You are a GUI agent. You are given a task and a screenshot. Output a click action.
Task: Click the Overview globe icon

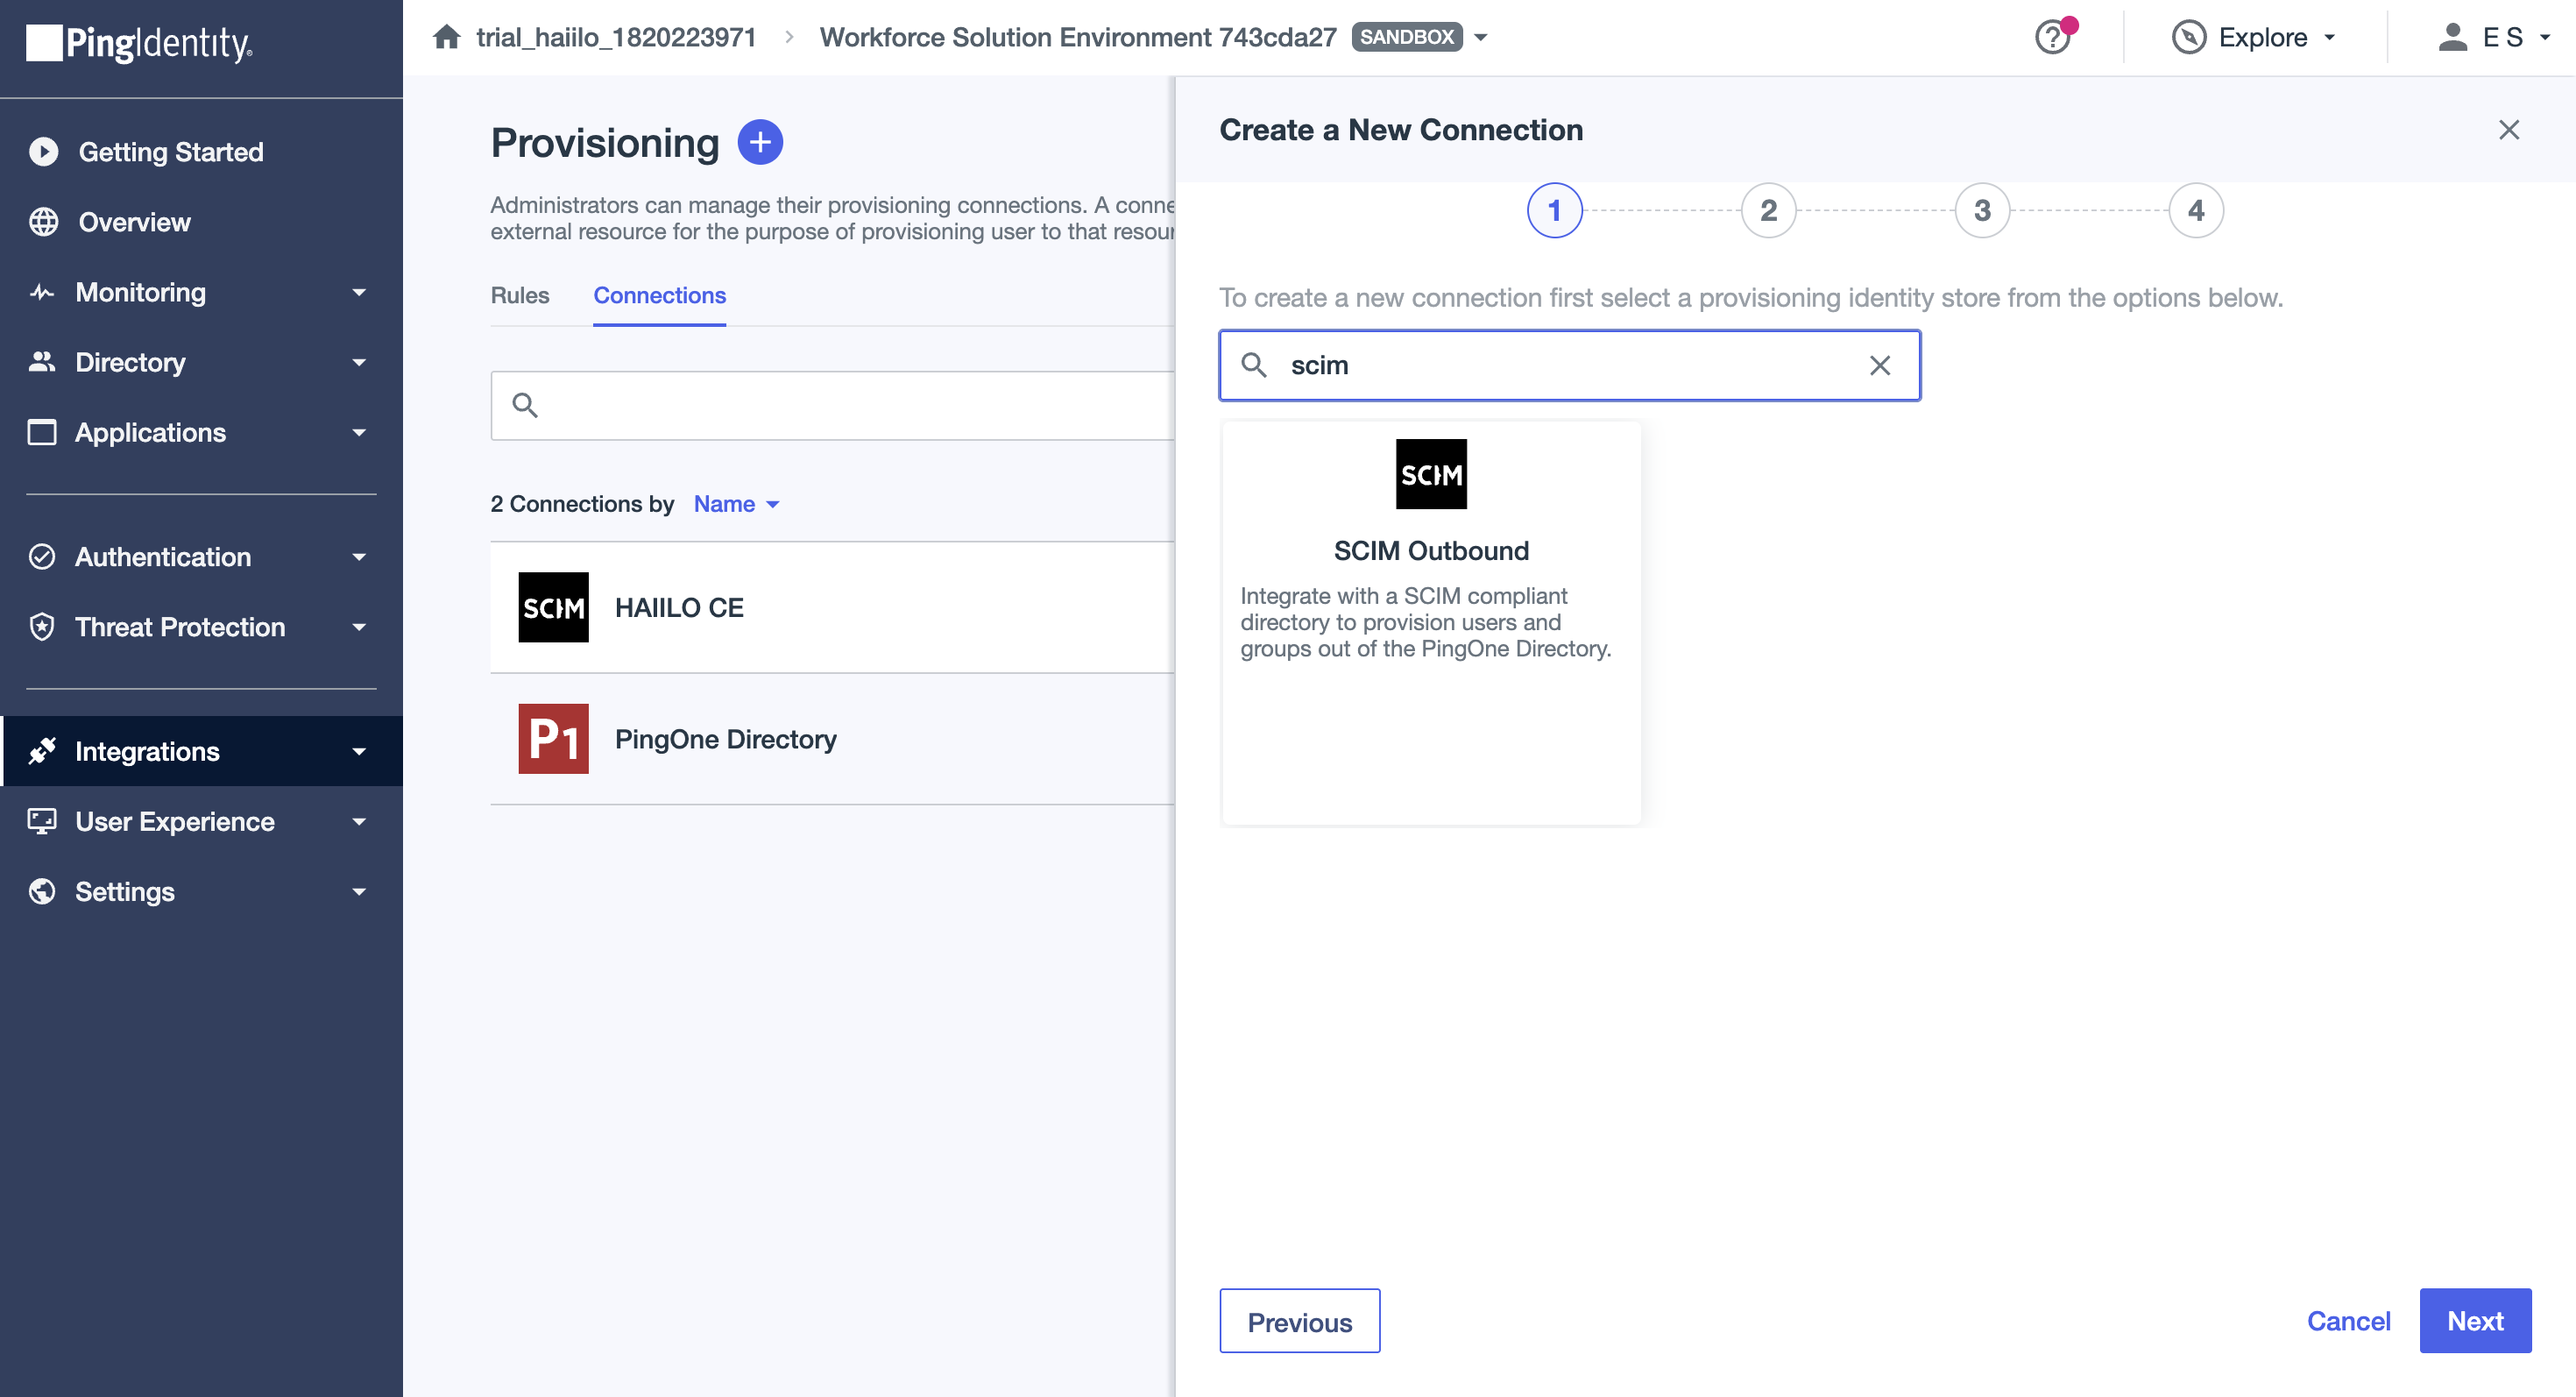tap(43, 222)
